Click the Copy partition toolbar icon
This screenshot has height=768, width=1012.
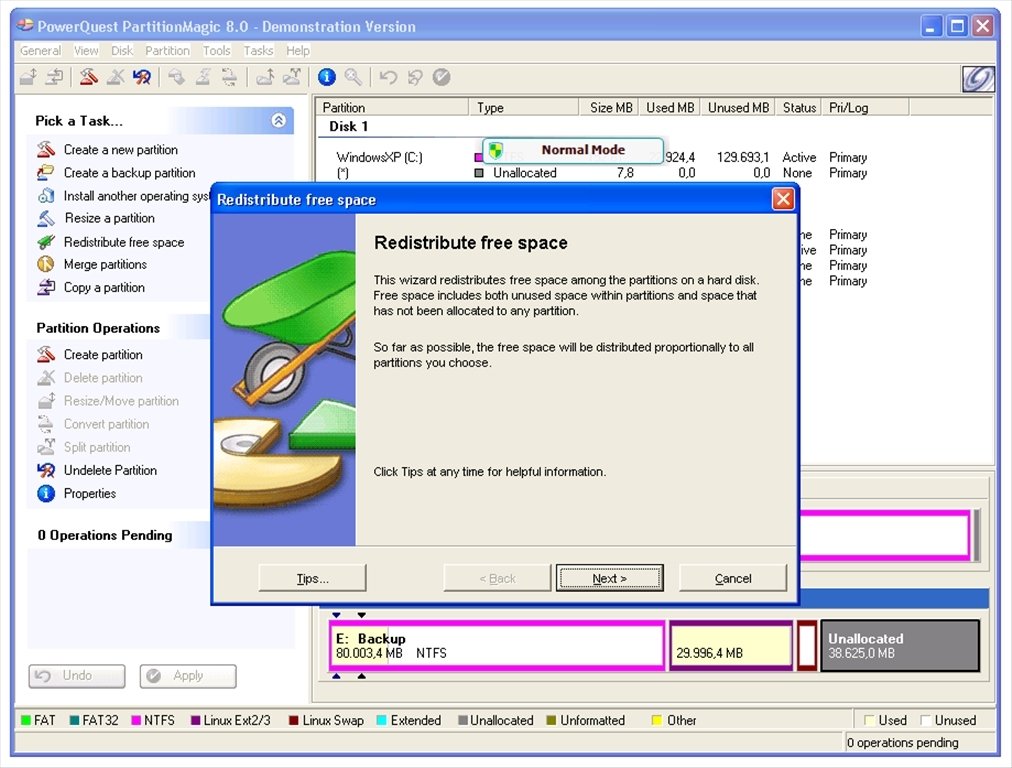[55, 77]
